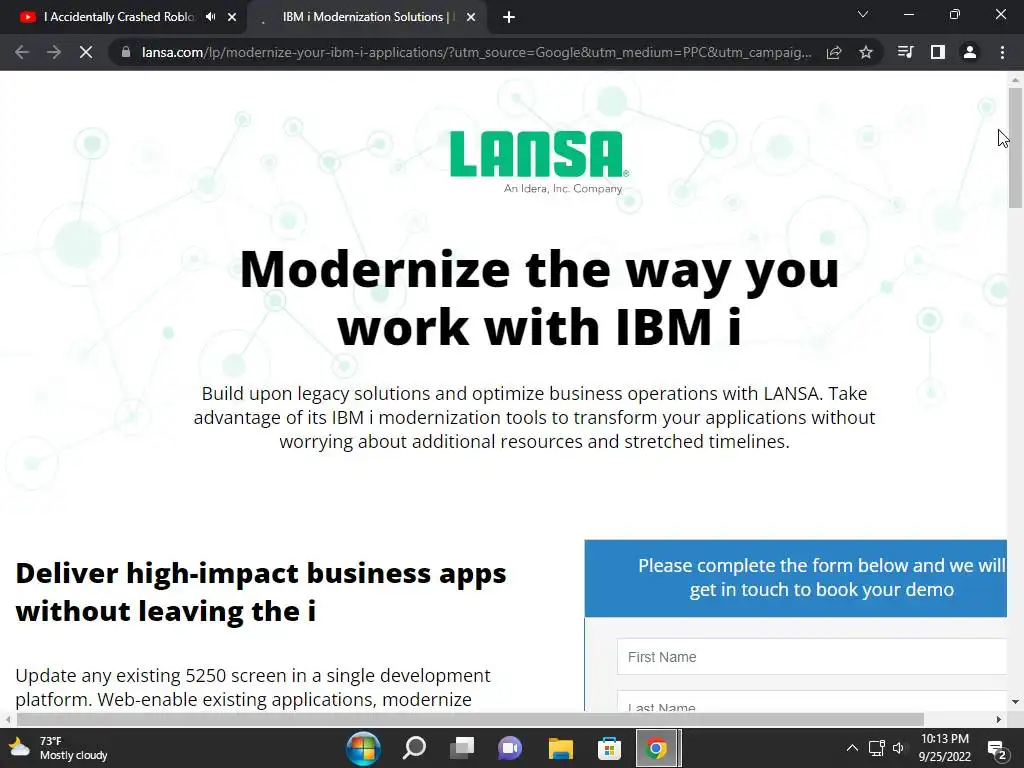Open the volume tray icon
Screen dimensions: 1024x768
pos(899,748)
